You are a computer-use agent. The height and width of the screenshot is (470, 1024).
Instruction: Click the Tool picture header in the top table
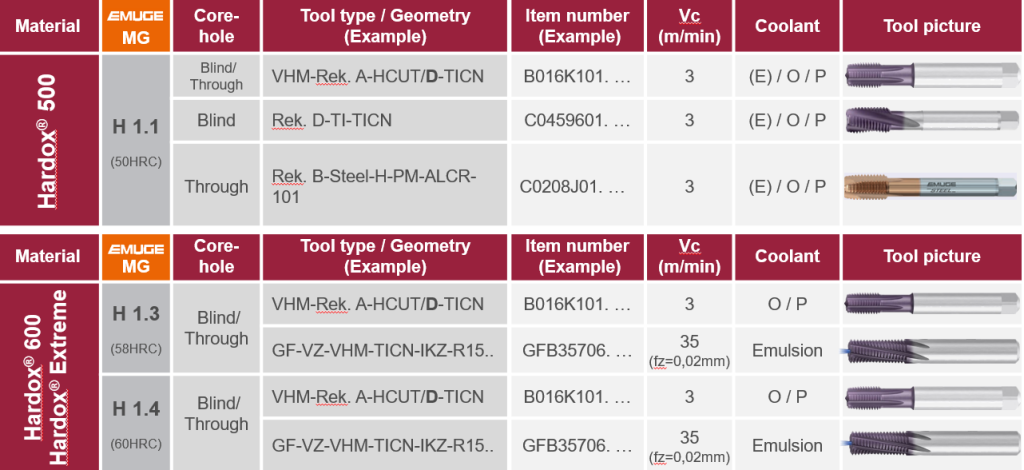pyautogui.click(x=931, y=26)
